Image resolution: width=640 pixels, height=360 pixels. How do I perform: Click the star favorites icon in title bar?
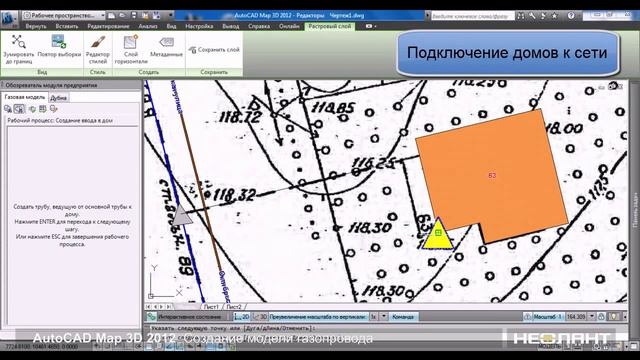tap(554, 16)
